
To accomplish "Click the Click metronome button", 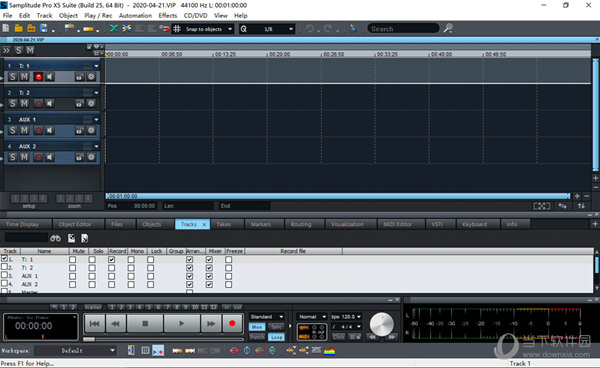I will (x=338, y=337).
